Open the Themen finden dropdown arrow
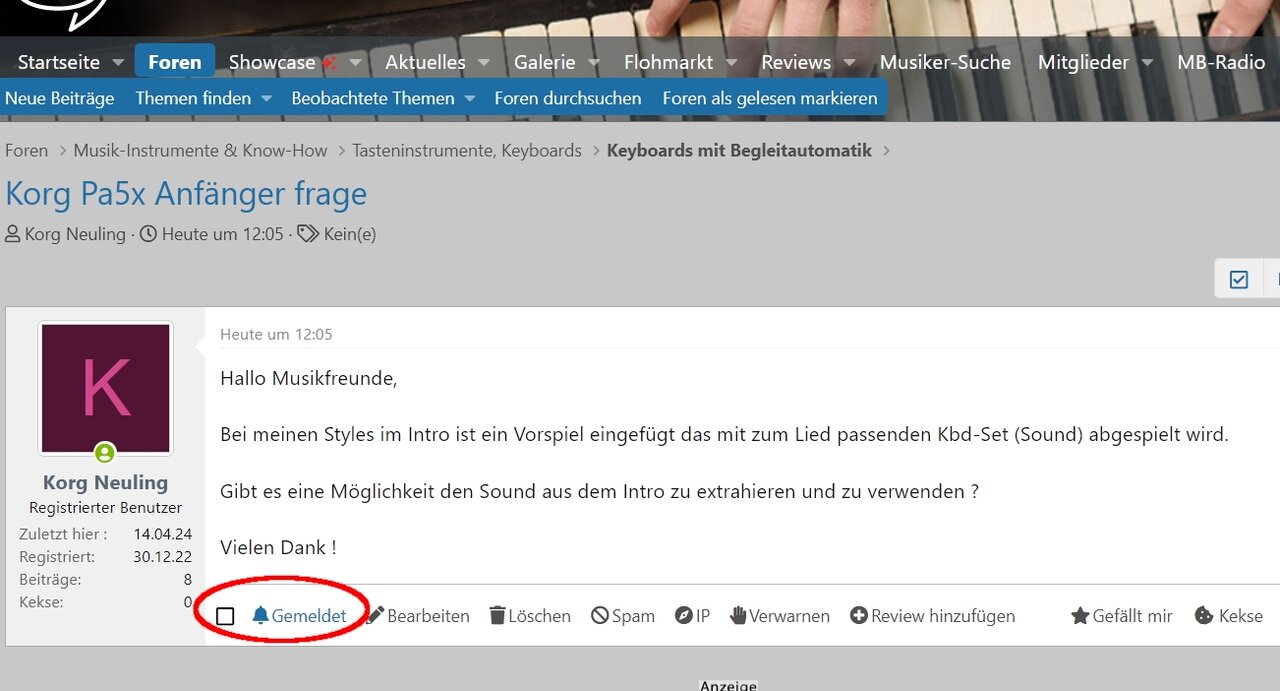This screenshot has height=691, width=1280. coord(267,99)
